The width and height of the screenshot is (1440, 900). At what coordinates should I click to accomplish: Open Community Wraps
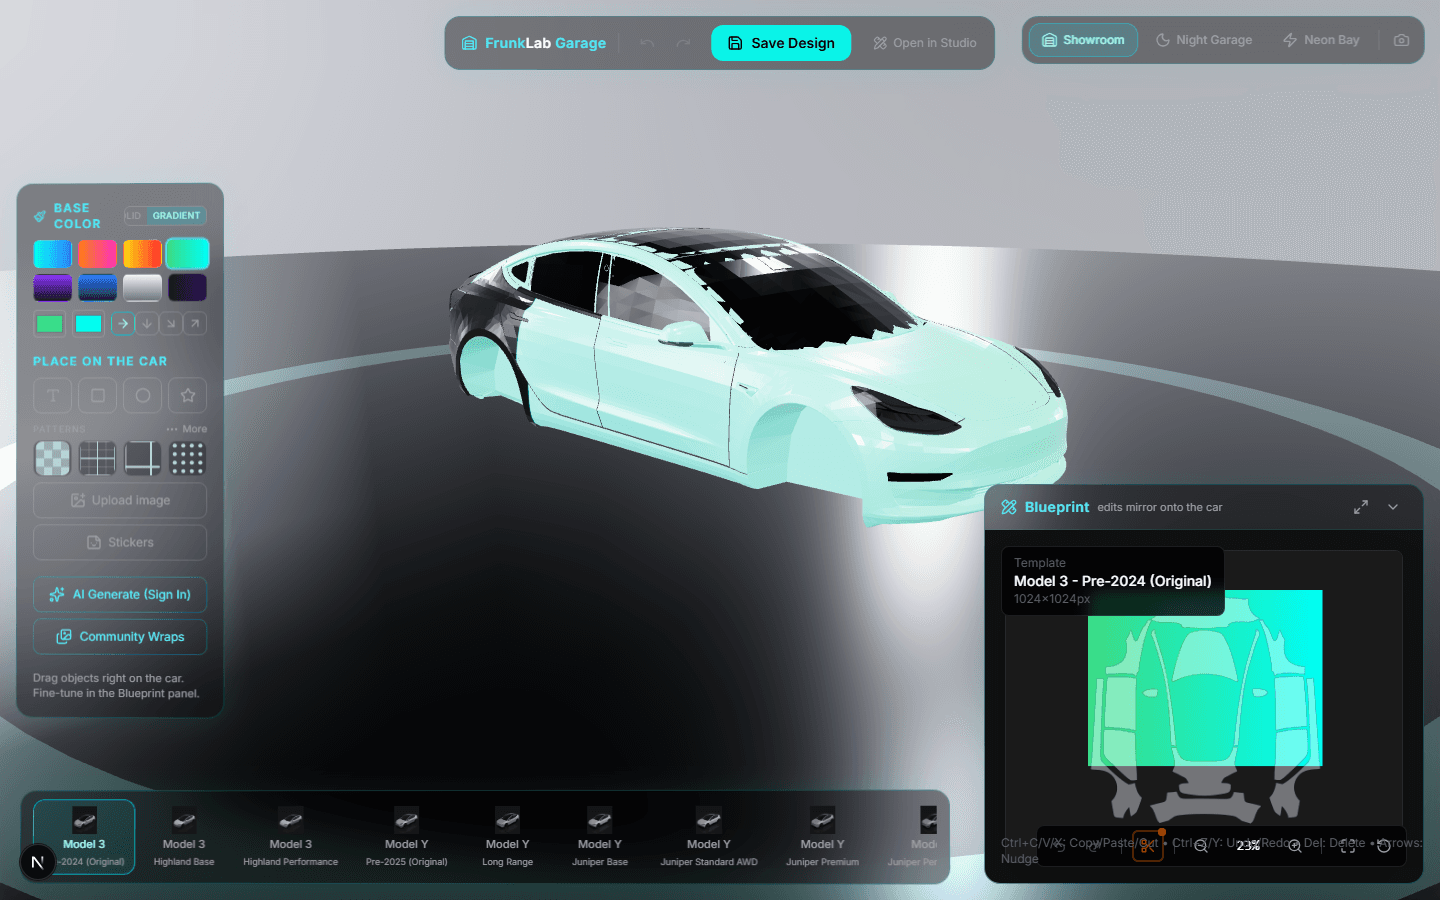point(120,636)
